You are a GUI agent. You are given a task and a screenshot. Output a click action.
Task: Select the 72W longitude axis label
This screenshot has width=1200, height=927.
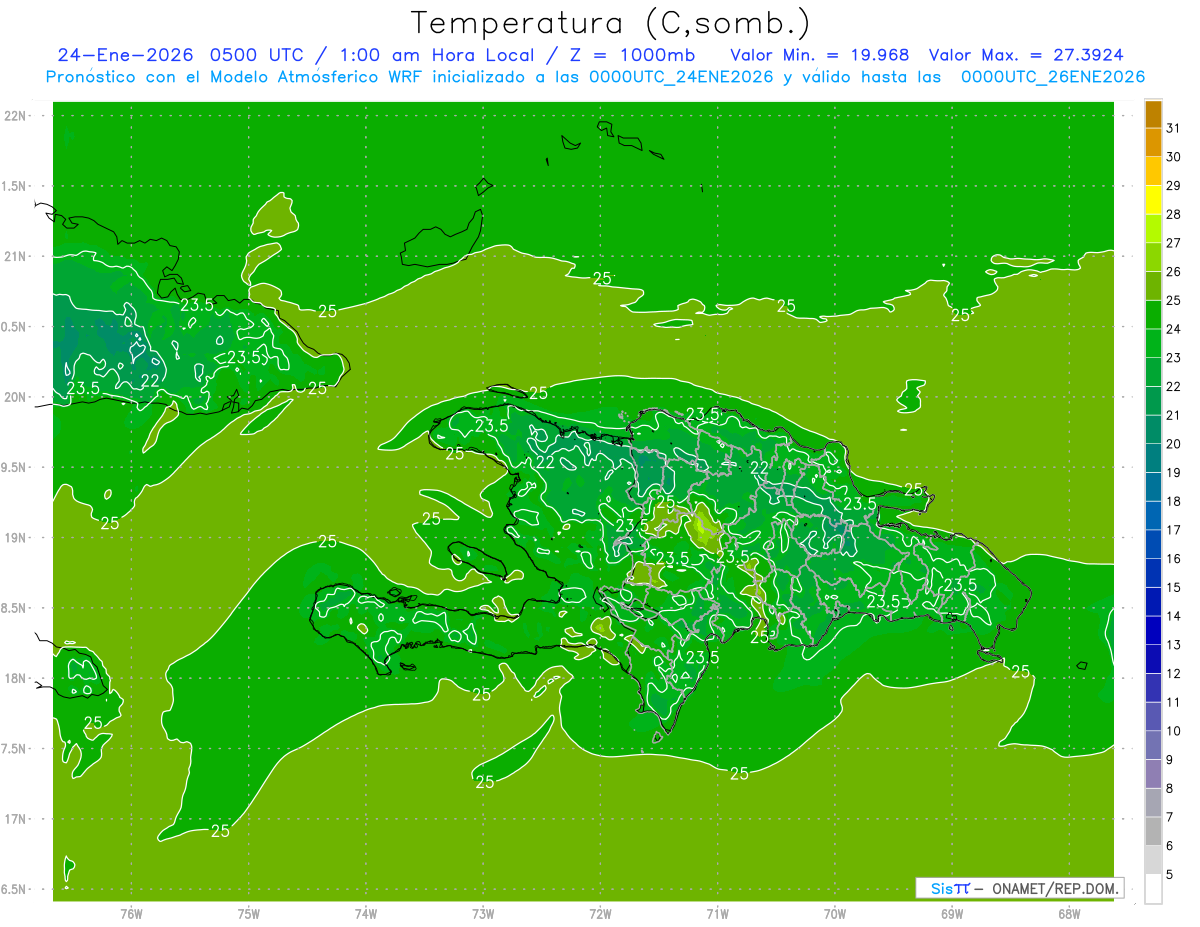[x=600, y=914]
